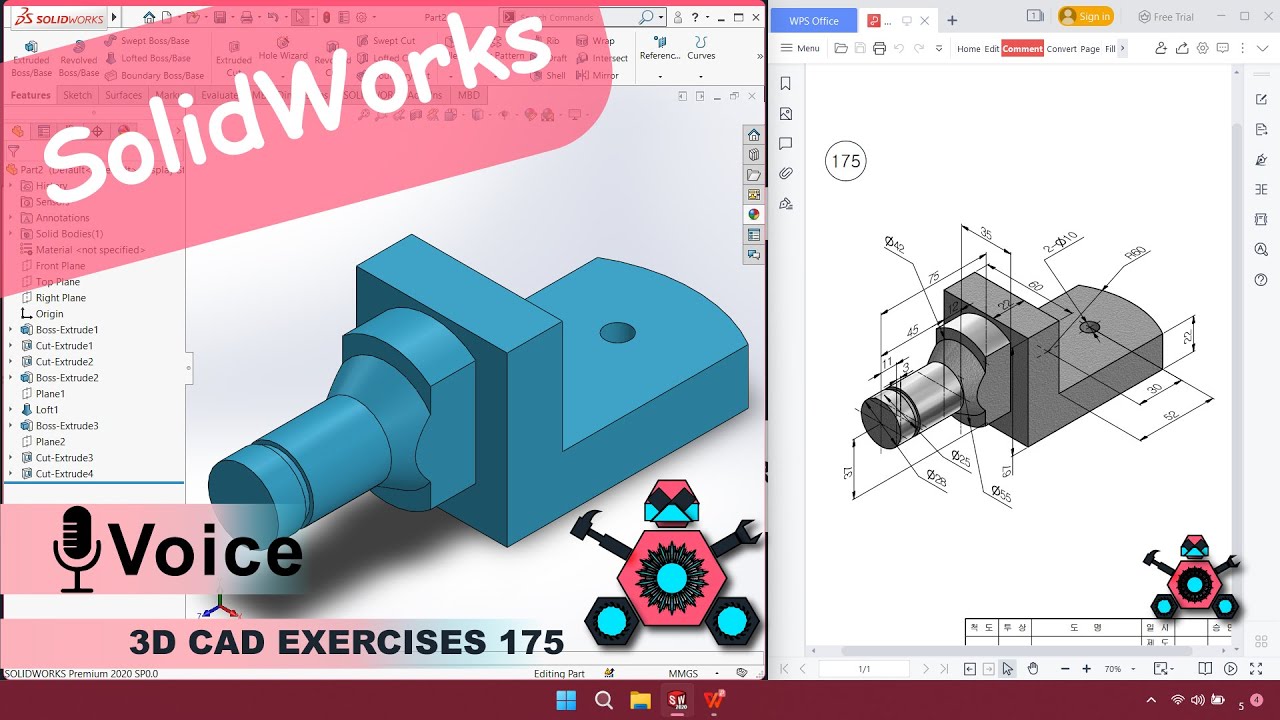Open WPS quick access toolbar dropdown
1280x720 pixels.
[x=939, y=48]
